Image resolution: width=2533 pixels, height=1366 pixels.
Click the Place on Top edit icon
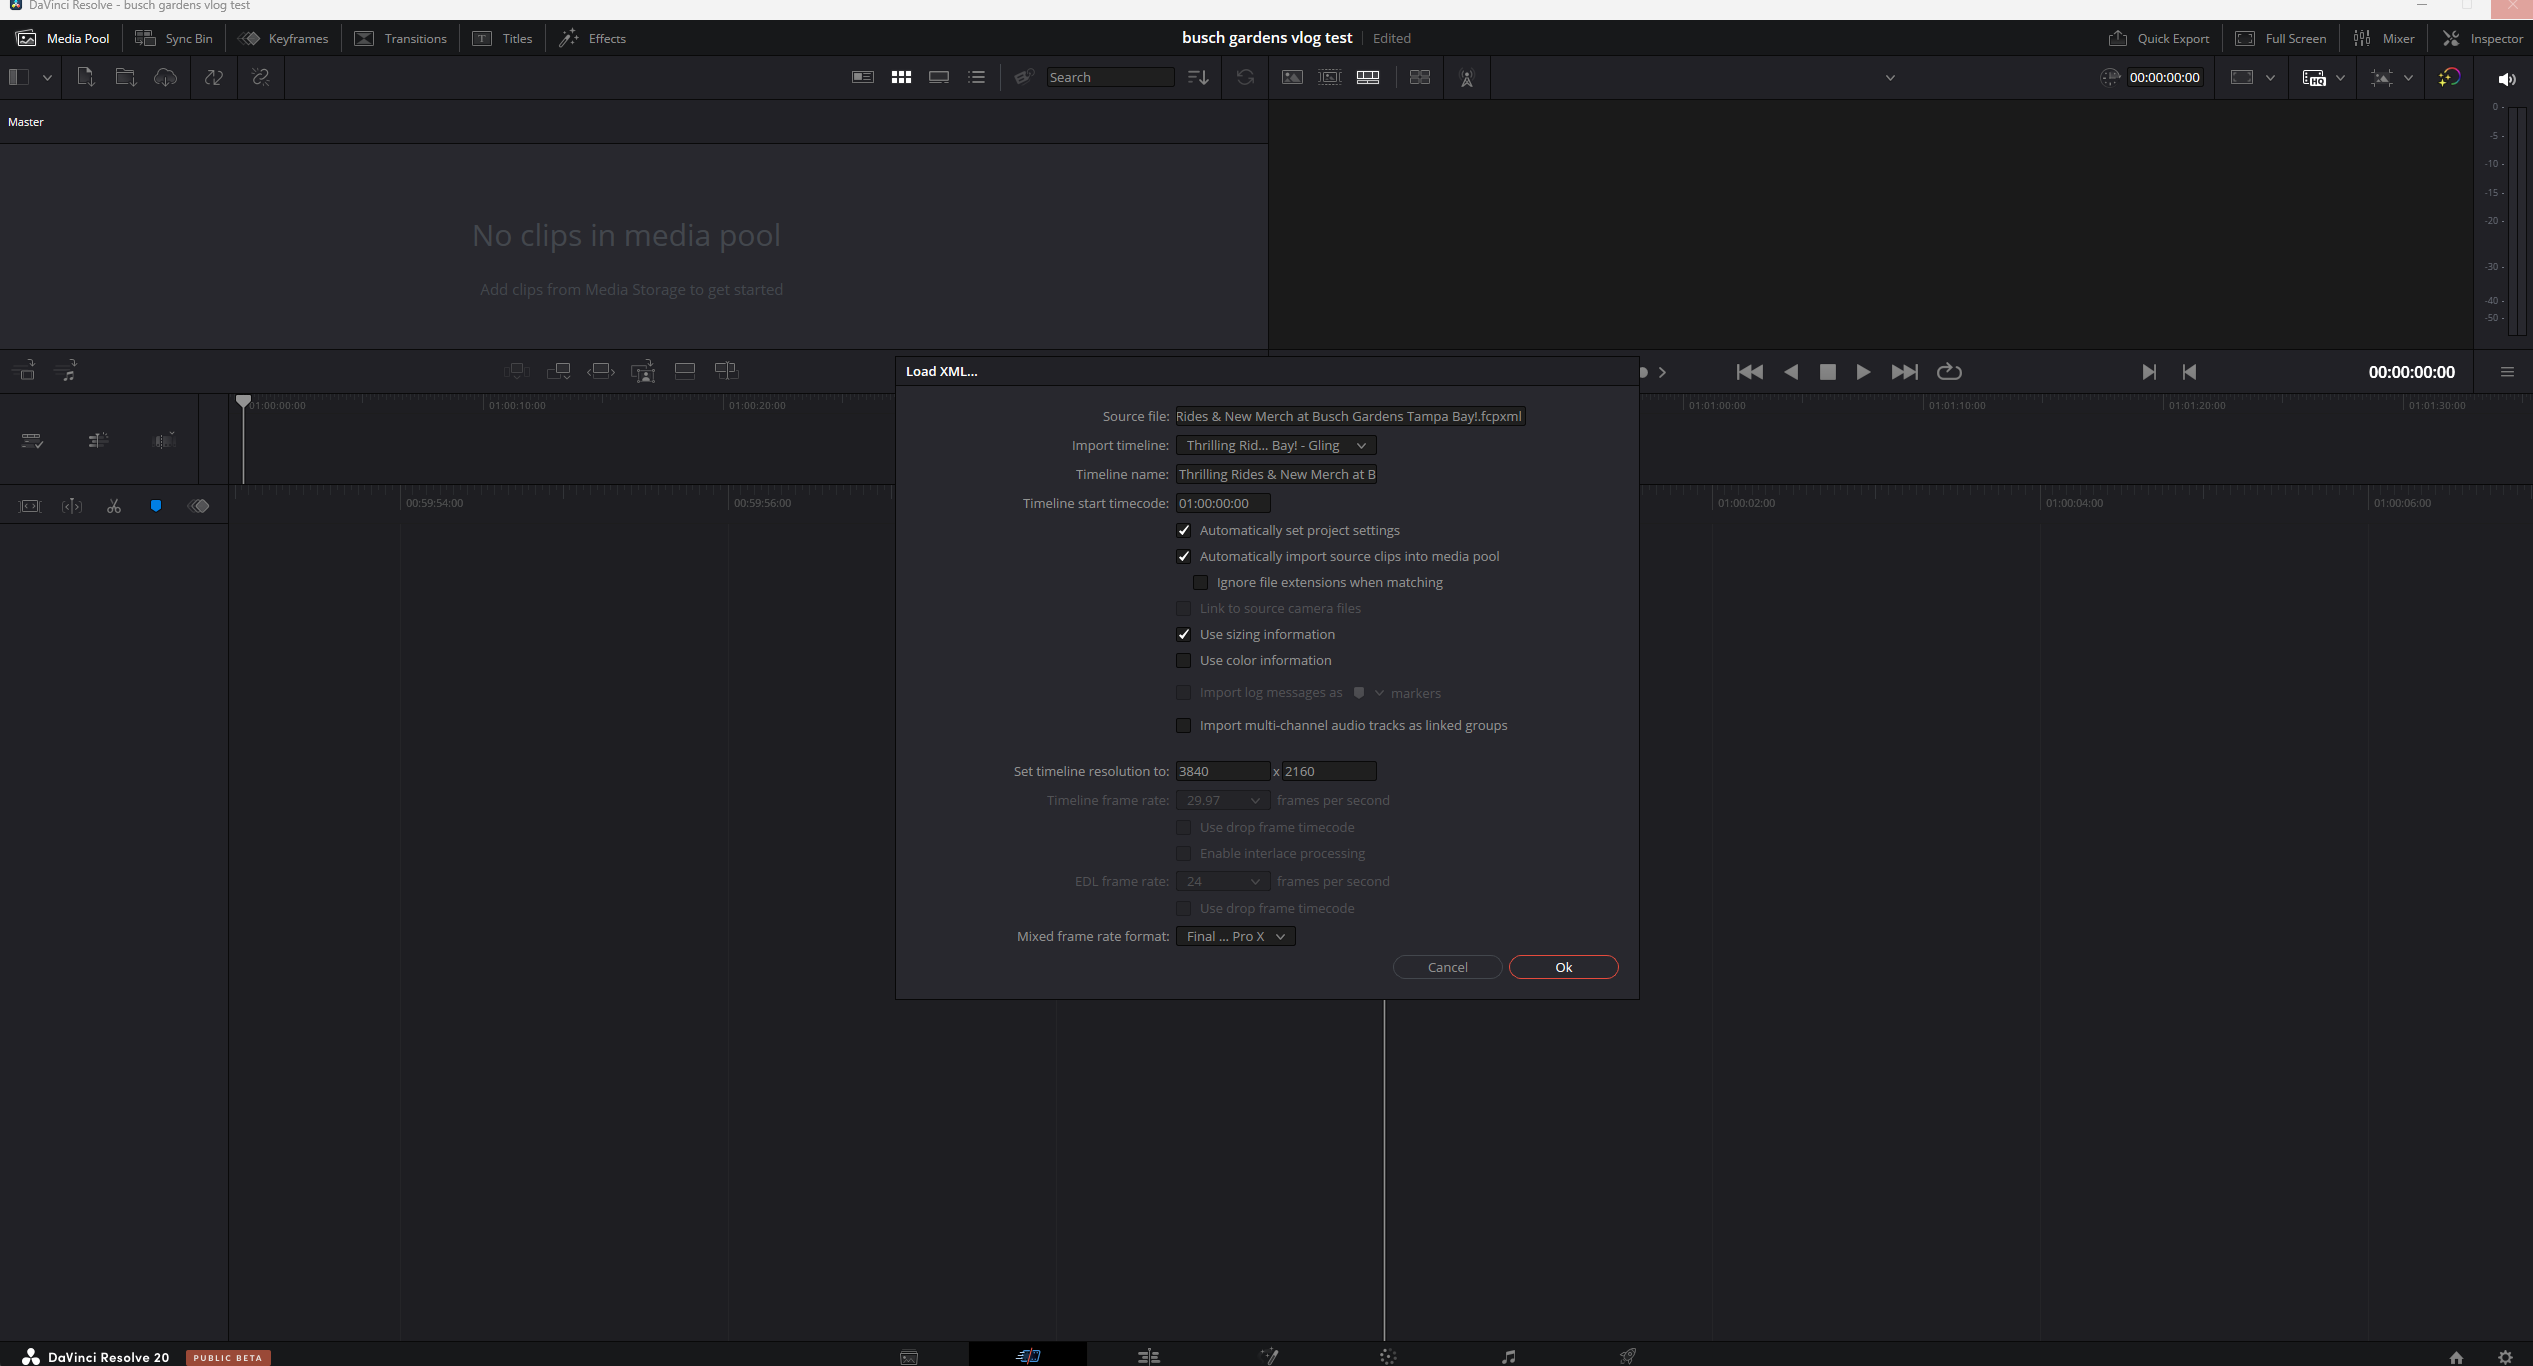(685, 371)
